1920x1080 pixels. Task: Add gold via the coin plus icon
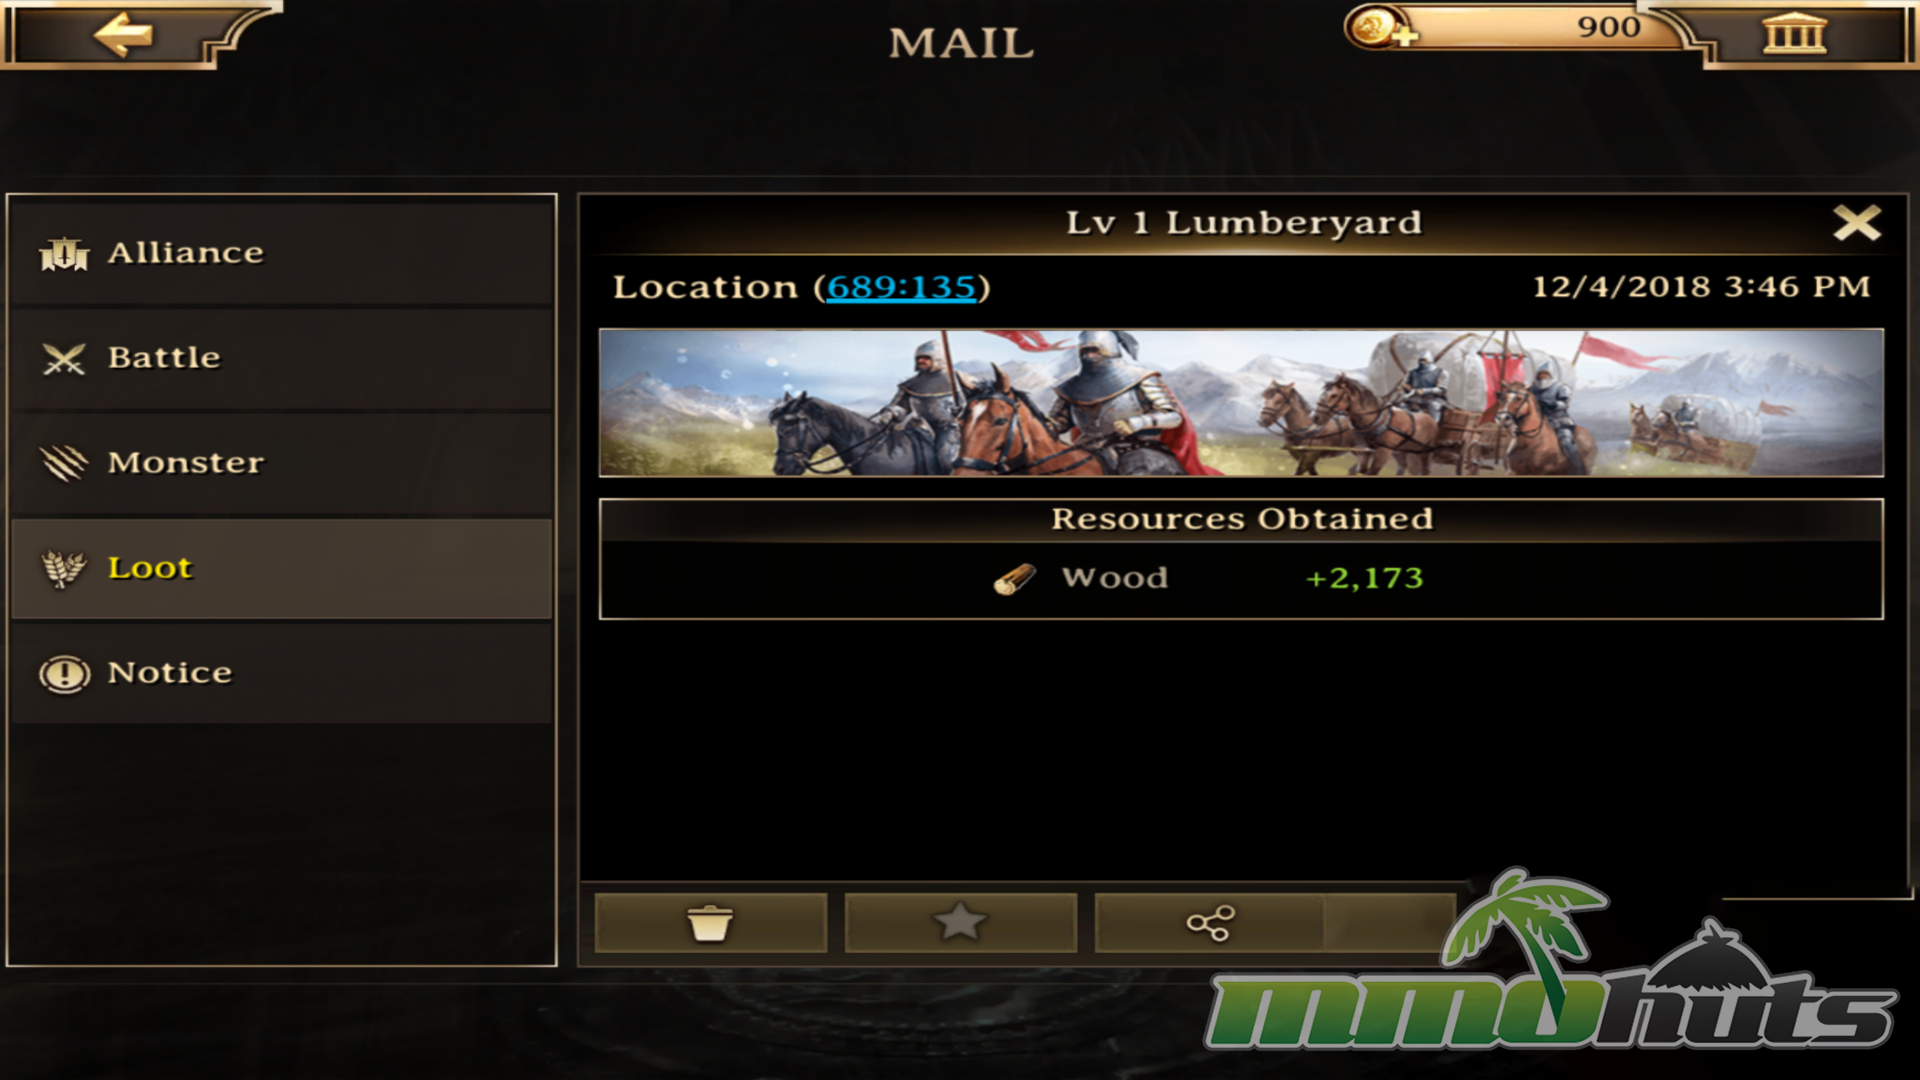point(1380,28)
